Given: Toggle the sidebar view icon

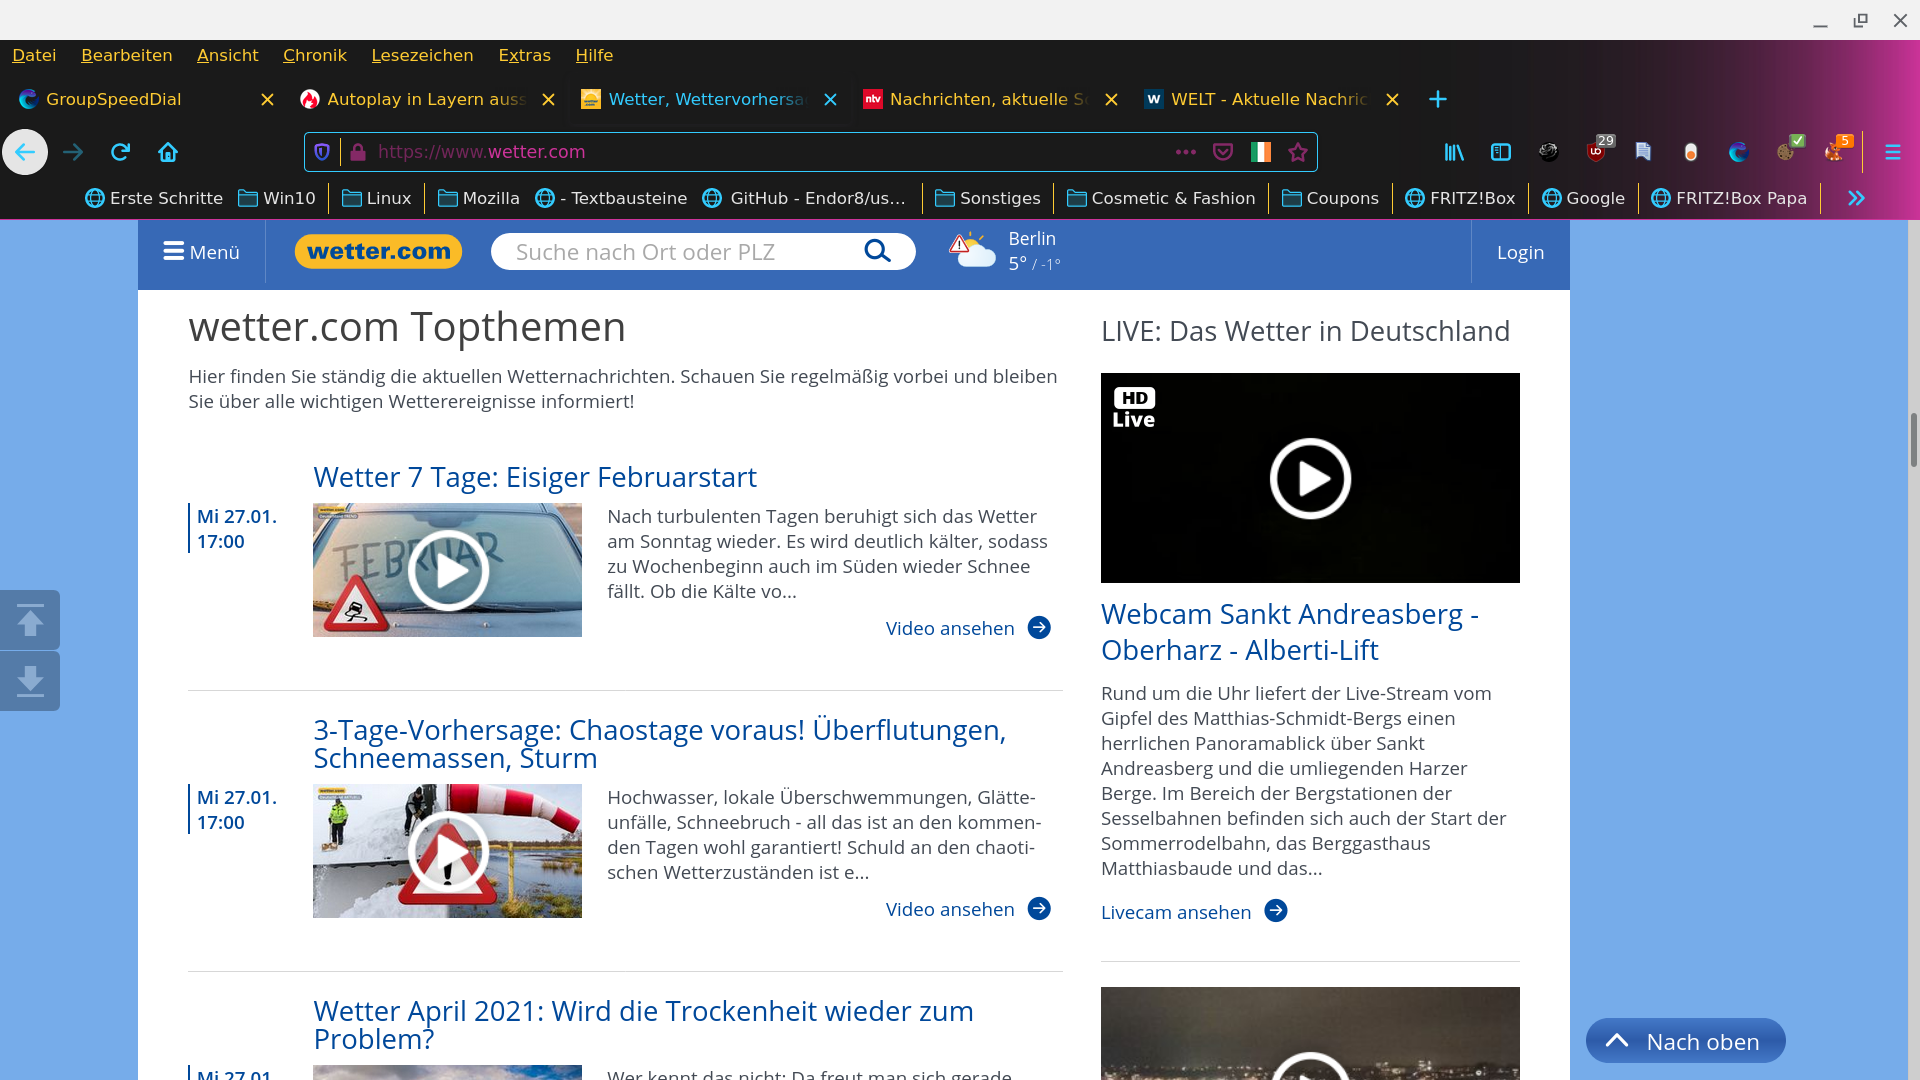Looking at the screenshot, I should click(1501, 152).
